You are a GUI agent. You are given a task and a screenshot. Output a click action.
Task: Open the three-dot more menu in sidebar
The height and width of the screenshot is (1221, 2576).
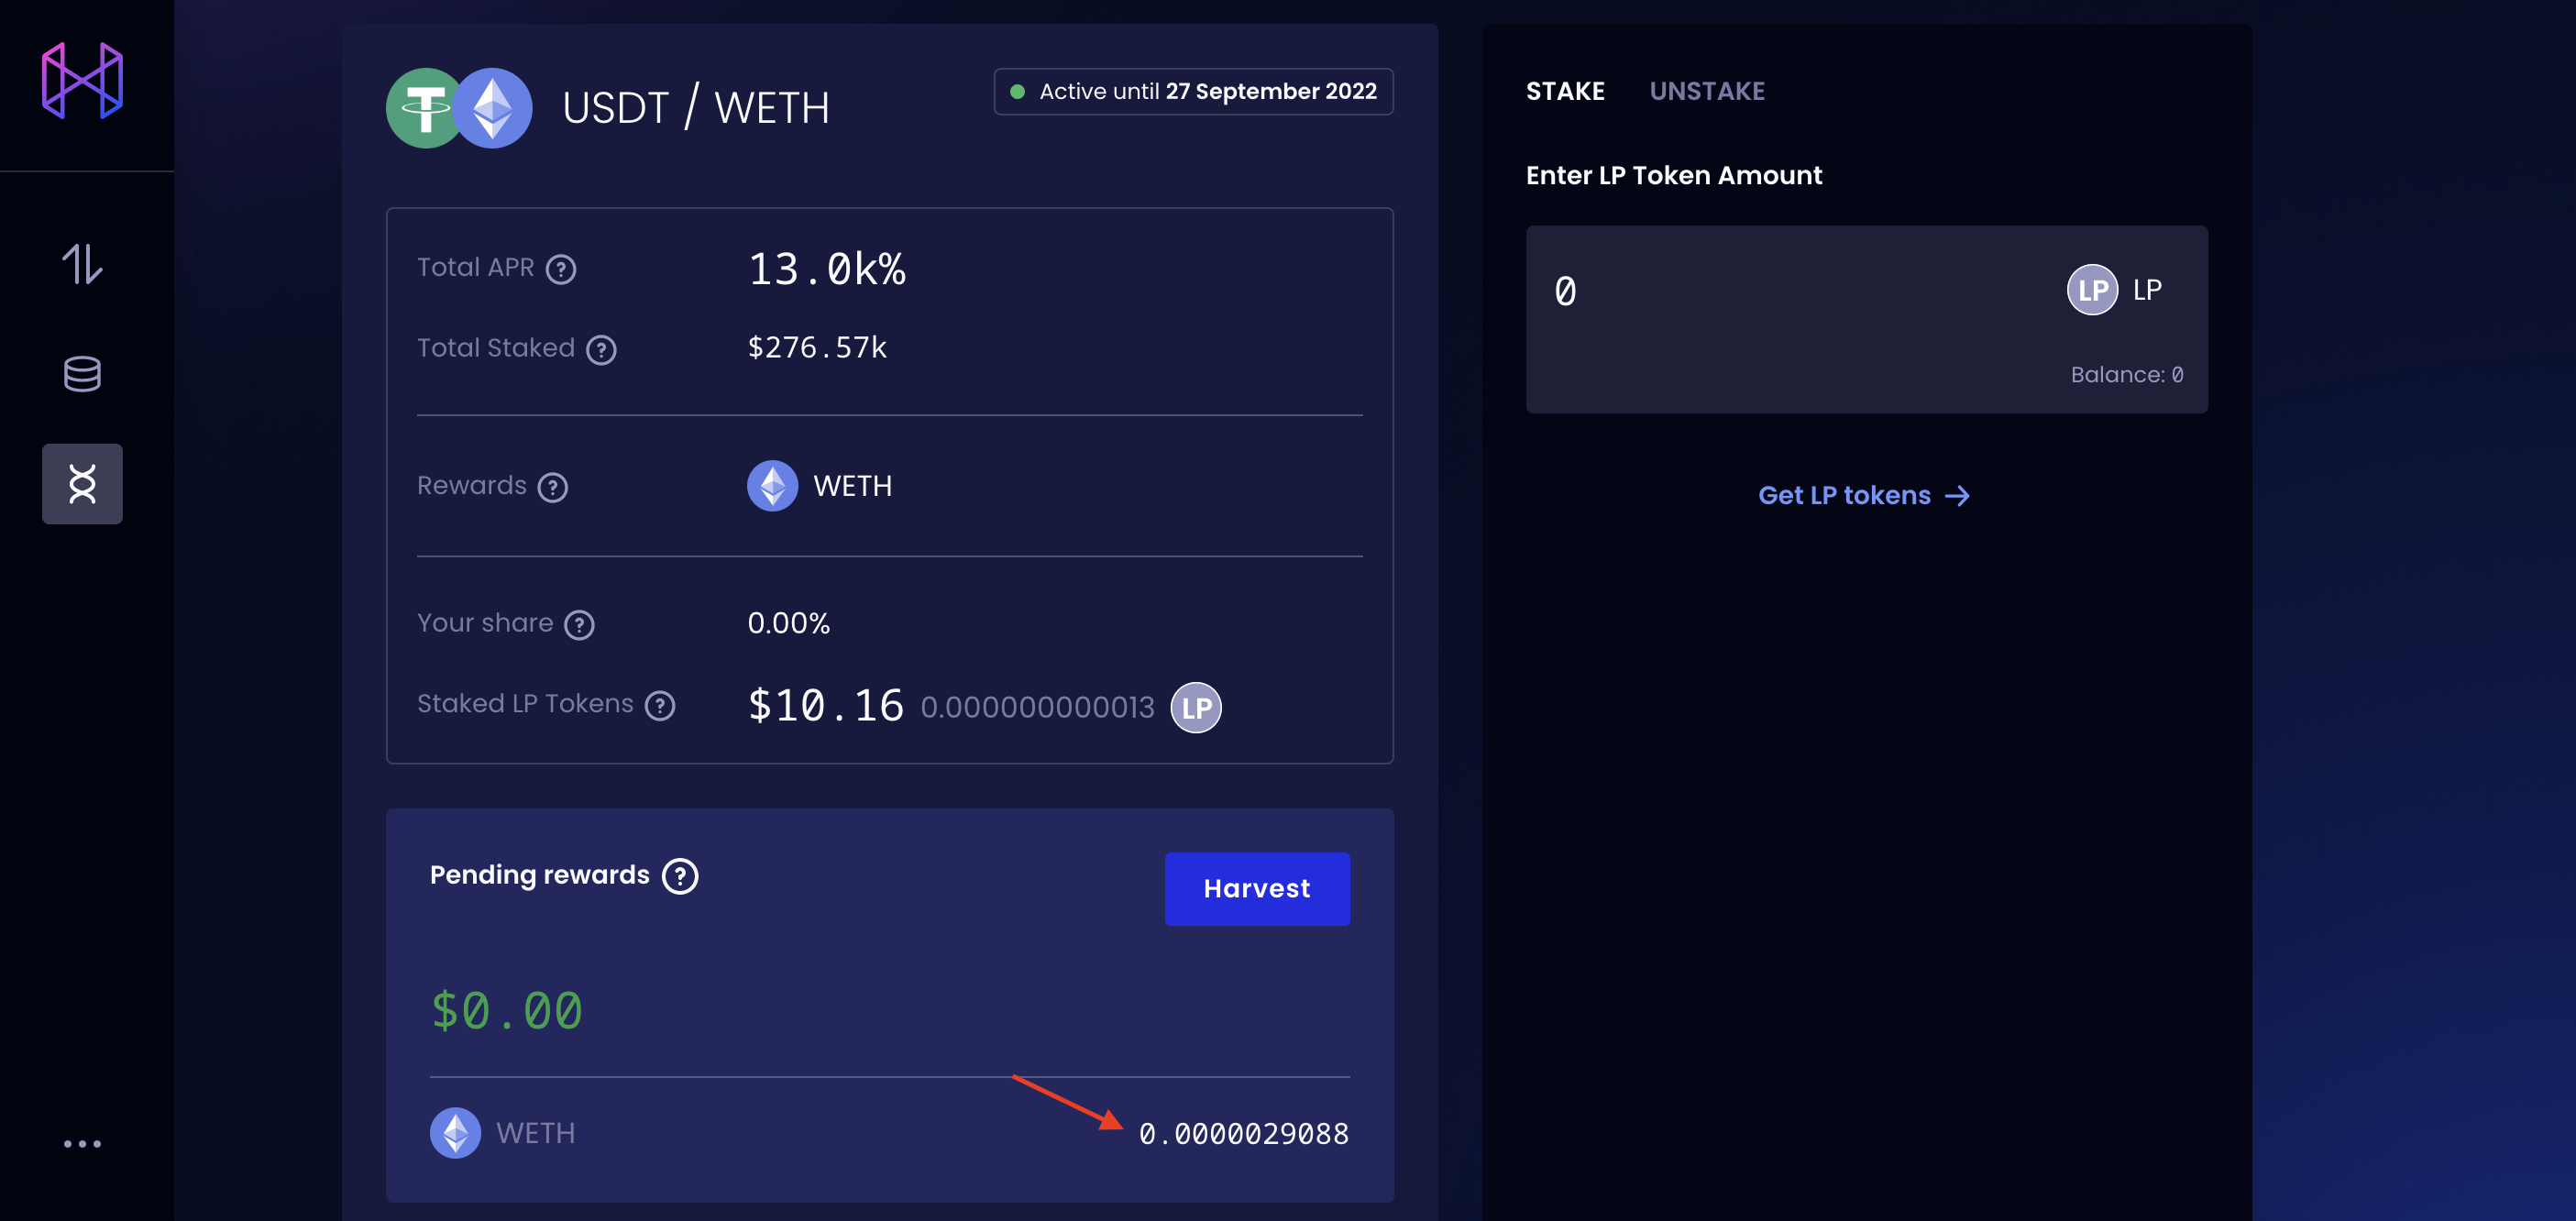point(82,1143)
